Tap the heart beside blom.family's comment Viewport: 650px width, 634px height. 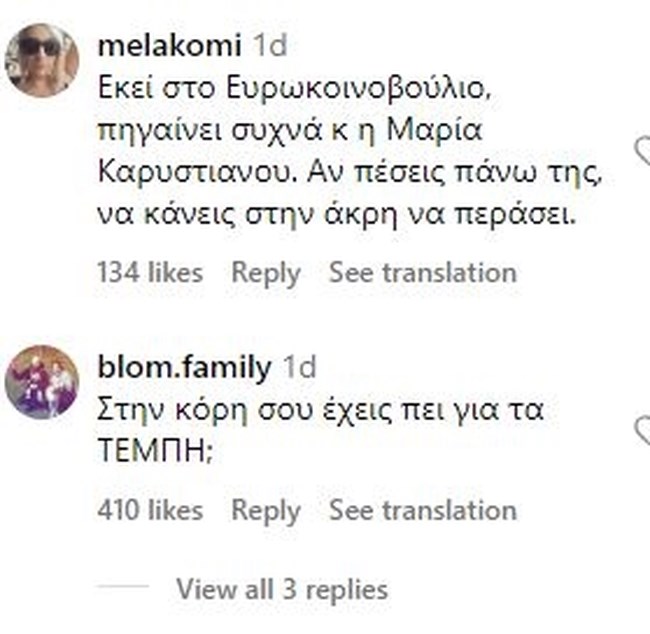pyautogui.click(x=643, y=431)
